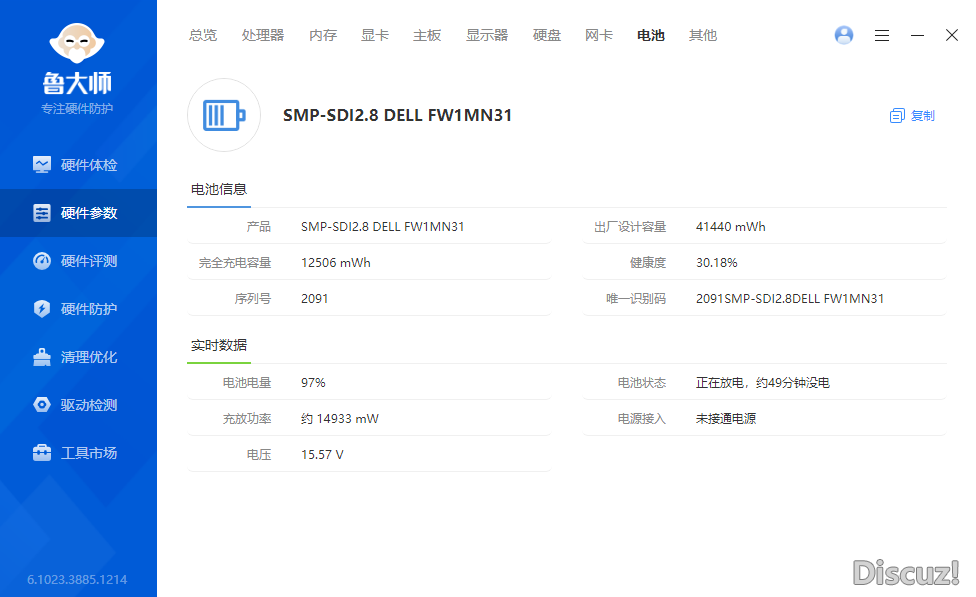Click the 电池状态 label
This screenshot has height=597, width=976.
coord(642,383)
